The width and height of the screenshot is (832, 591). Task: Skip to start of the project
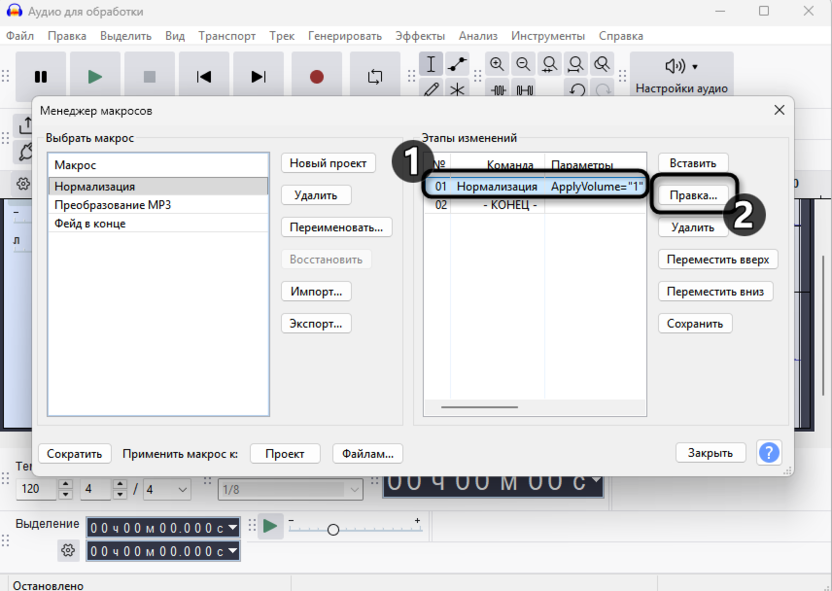pyautogui.click(x=204, y=76)
